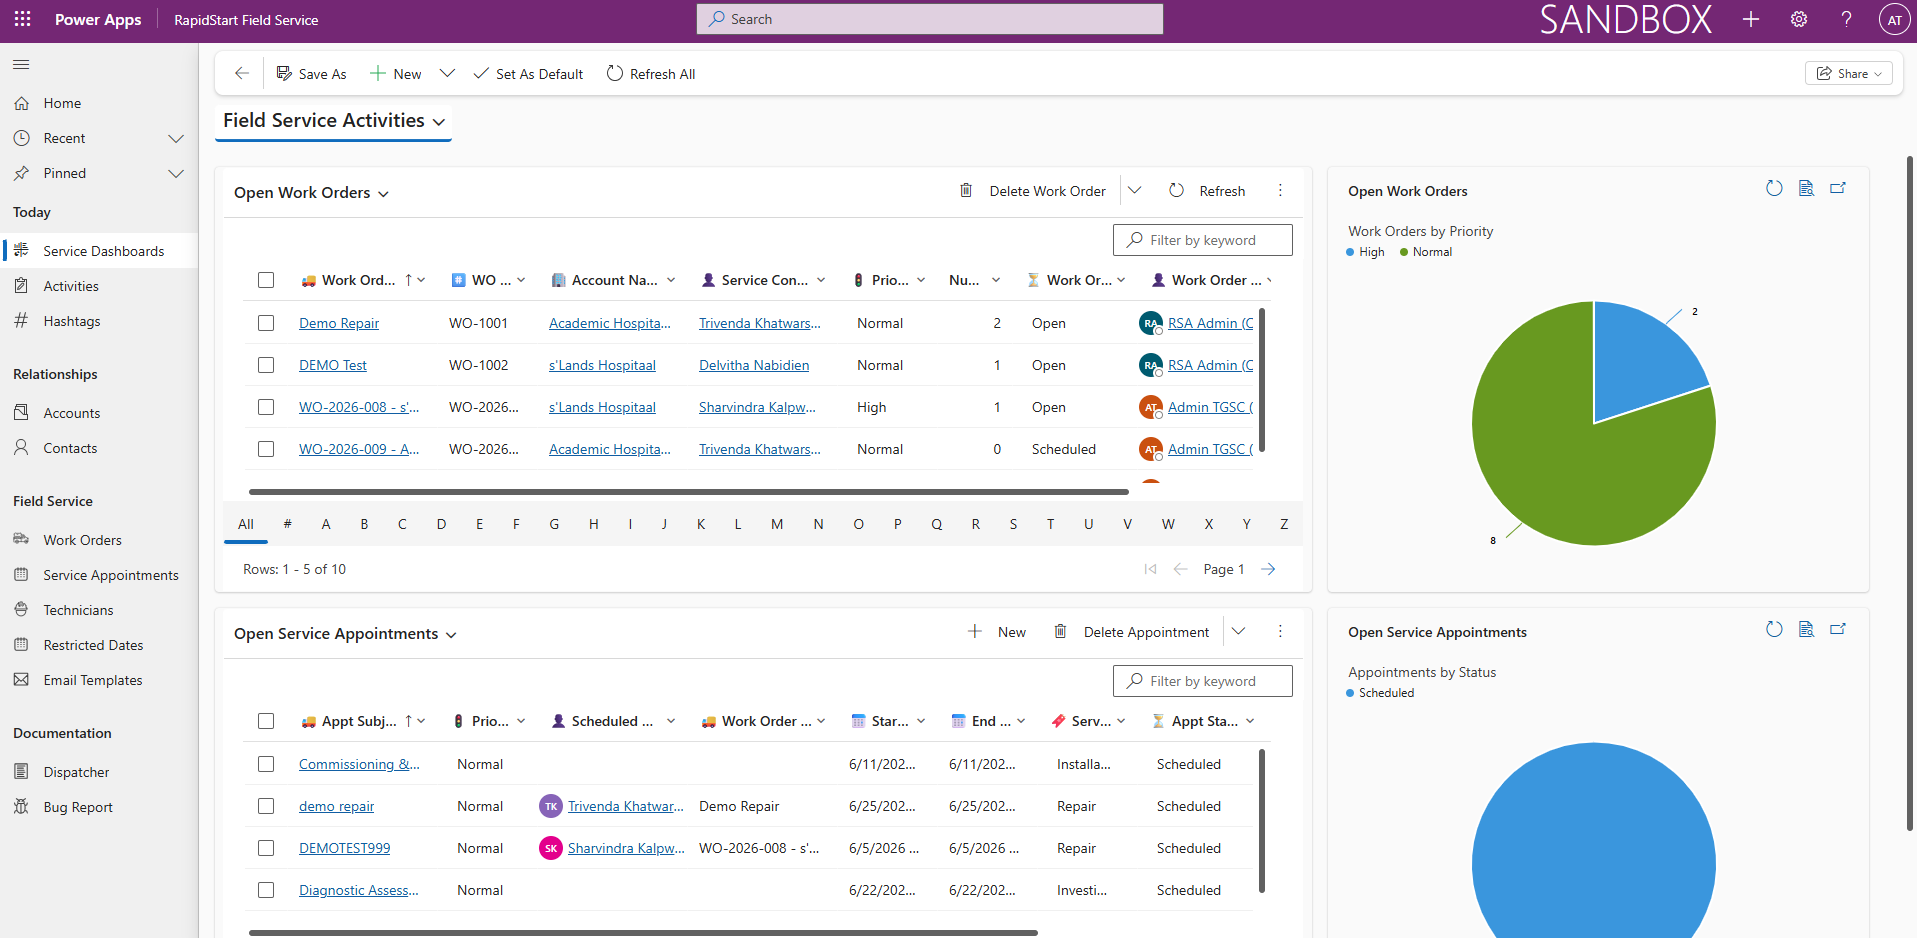
Task: Go to next page of work orders
Action: 1268,569
